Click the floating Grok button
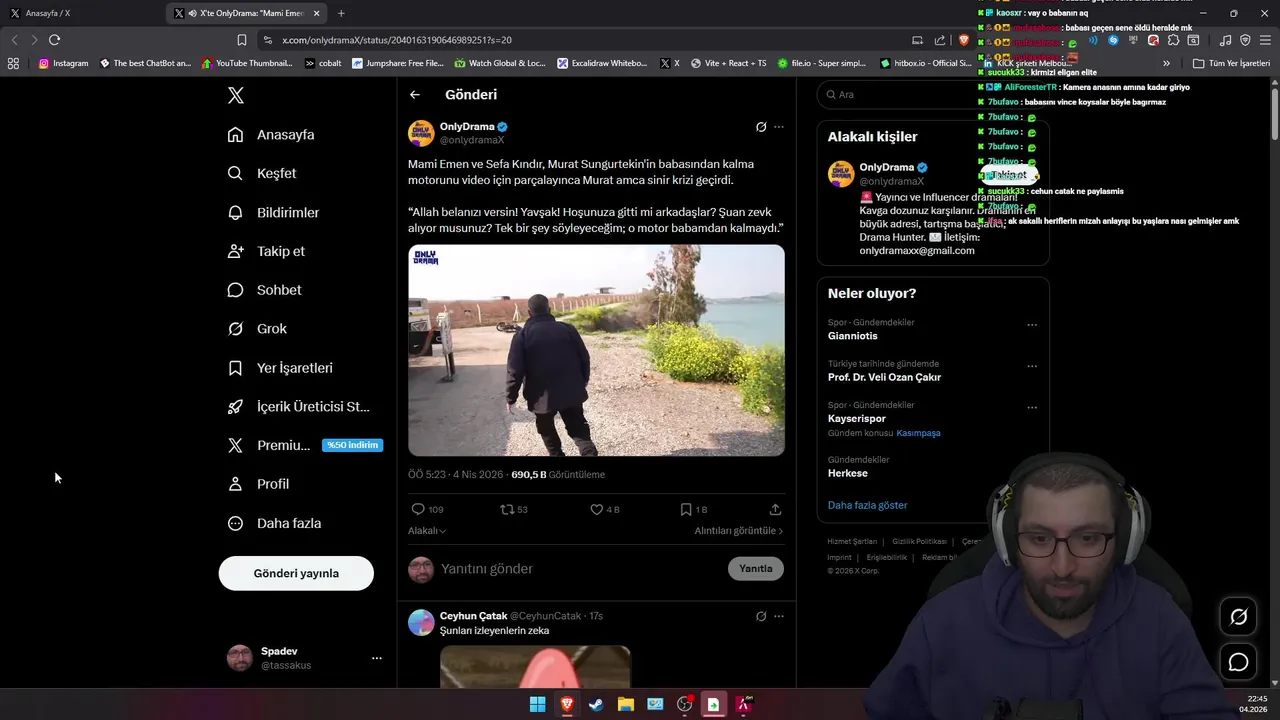This screenshot has height=720, width=1280. tap(1238, 617)
